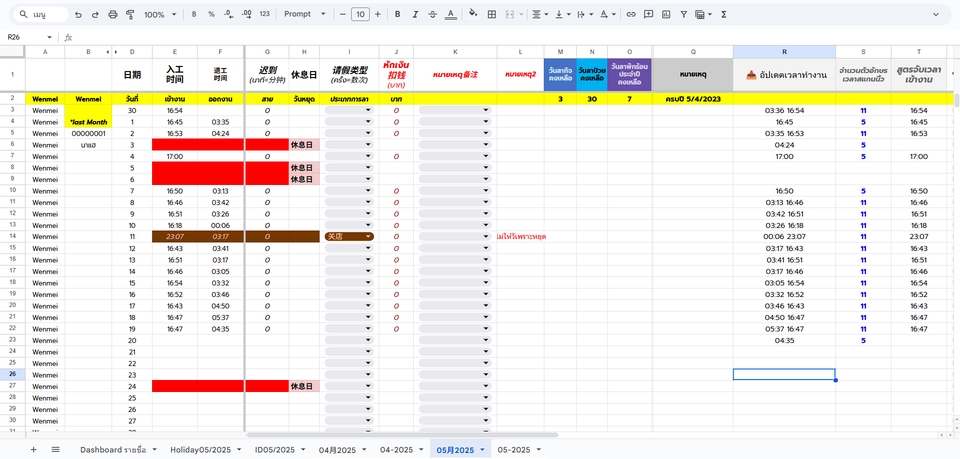Open horizontal align options
This screenshot has height=459, width=960.
539,14
